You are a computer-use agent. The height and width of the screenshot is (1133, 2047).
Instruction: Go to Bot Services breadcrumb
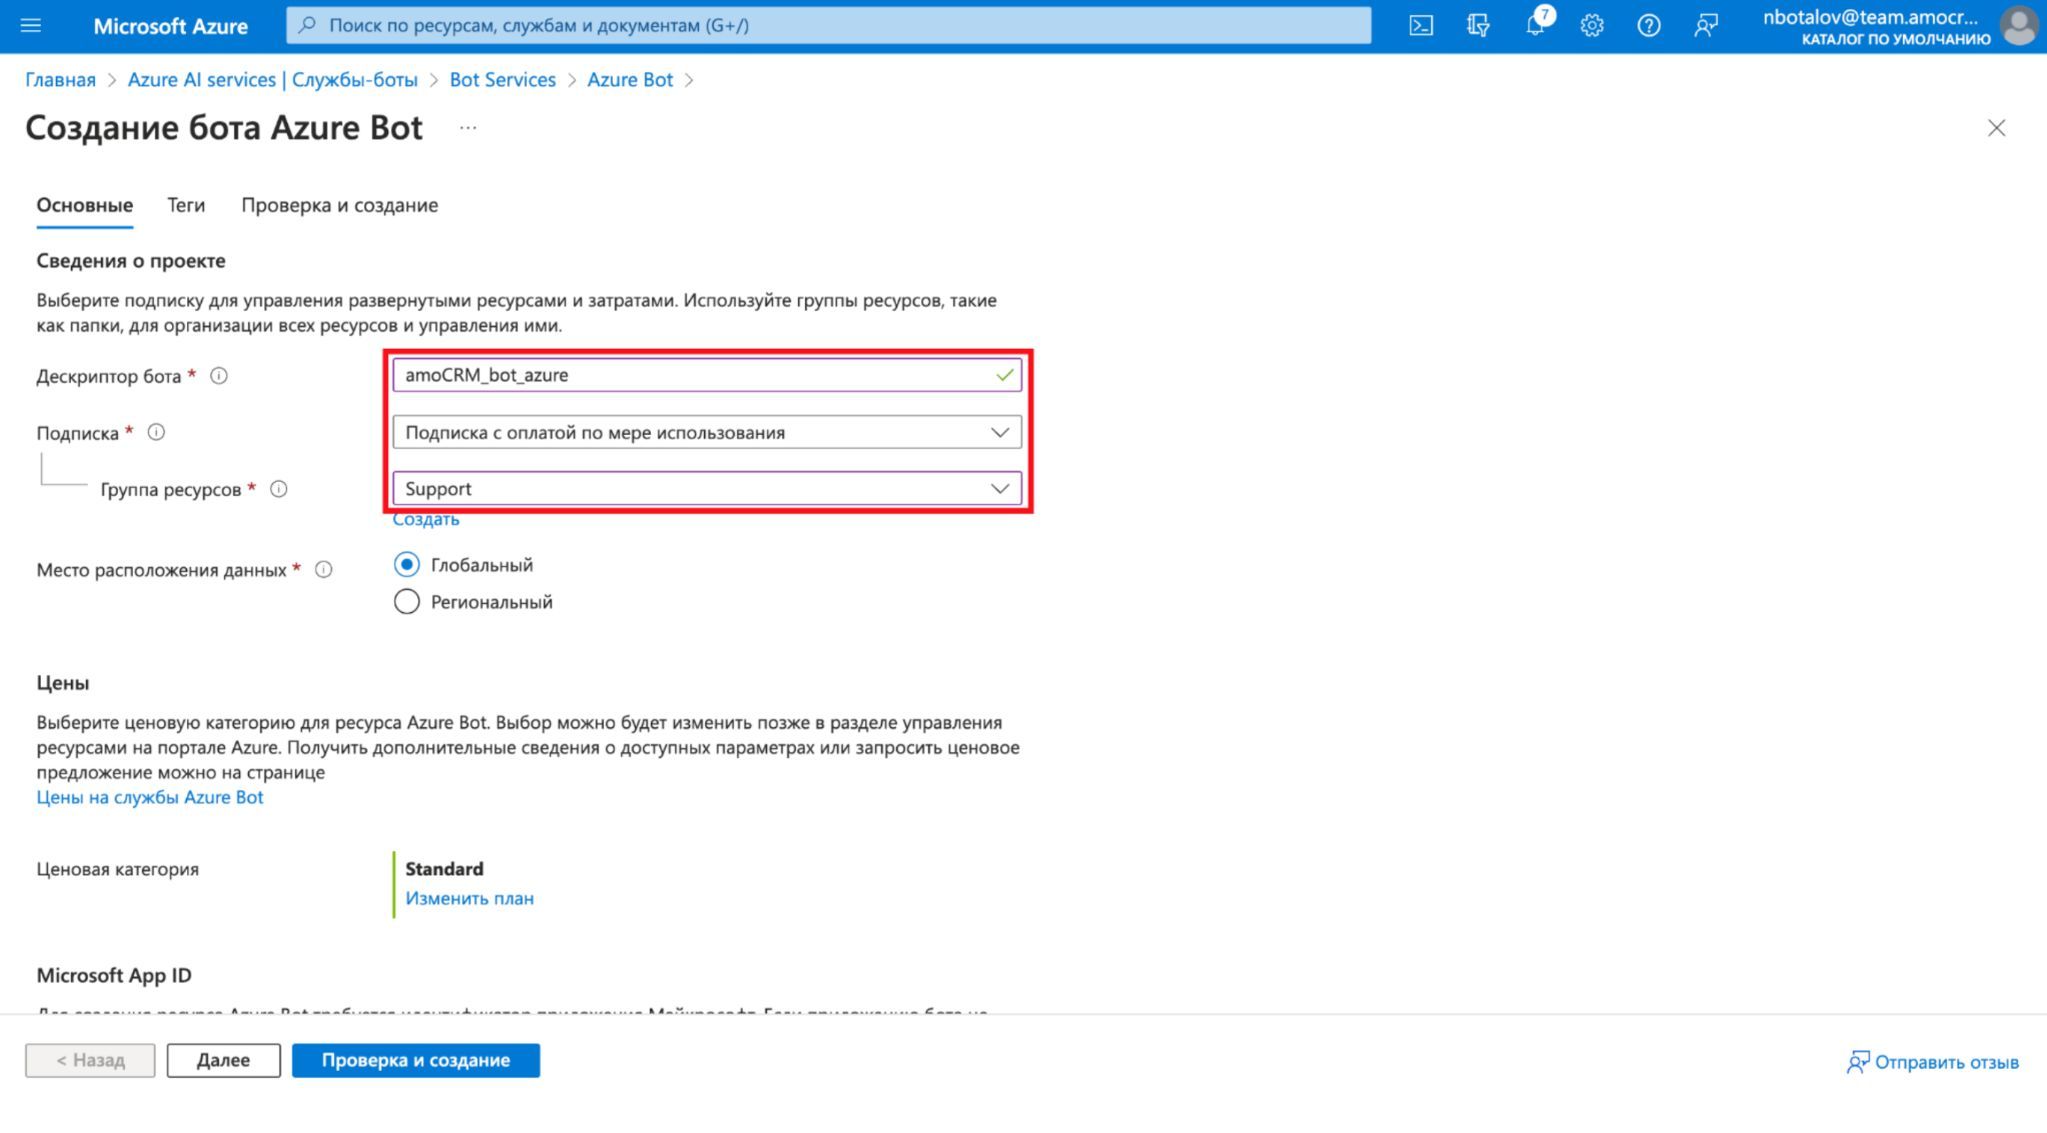click(x=503, y=80)
